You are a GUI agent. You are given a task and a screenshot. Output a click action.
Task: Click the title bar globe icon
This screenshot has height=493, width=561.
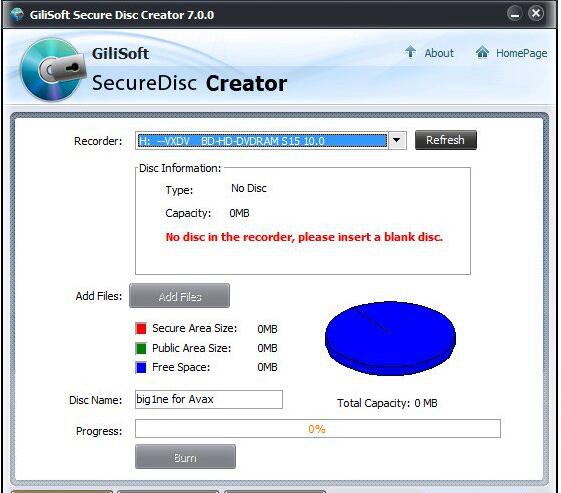coord(16,14)
